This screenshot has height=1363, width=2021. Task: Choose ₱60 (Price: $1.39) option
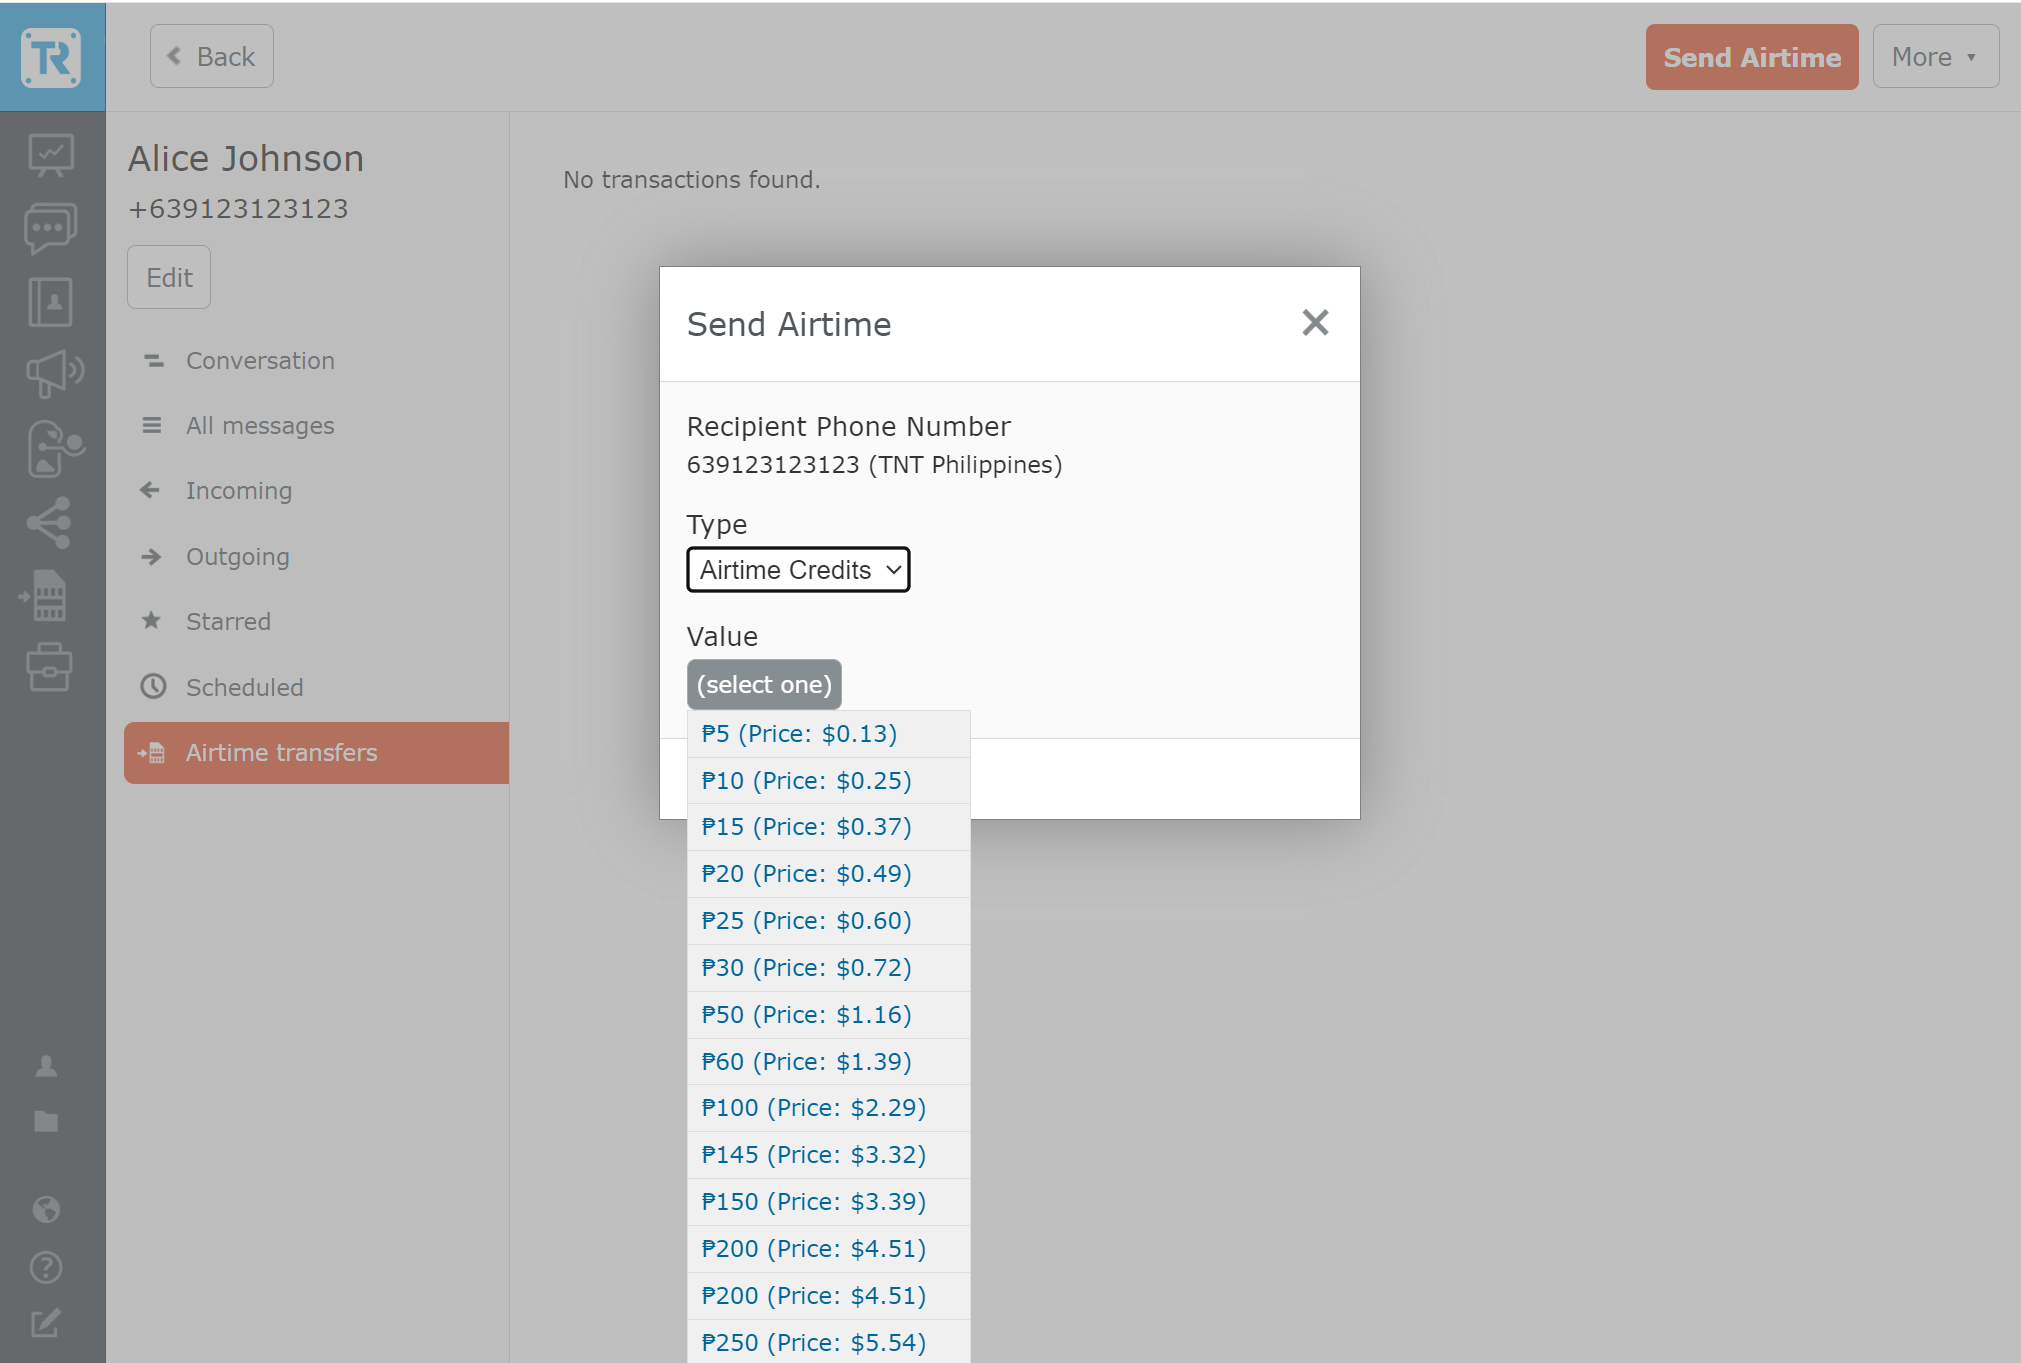[828, 1062]
